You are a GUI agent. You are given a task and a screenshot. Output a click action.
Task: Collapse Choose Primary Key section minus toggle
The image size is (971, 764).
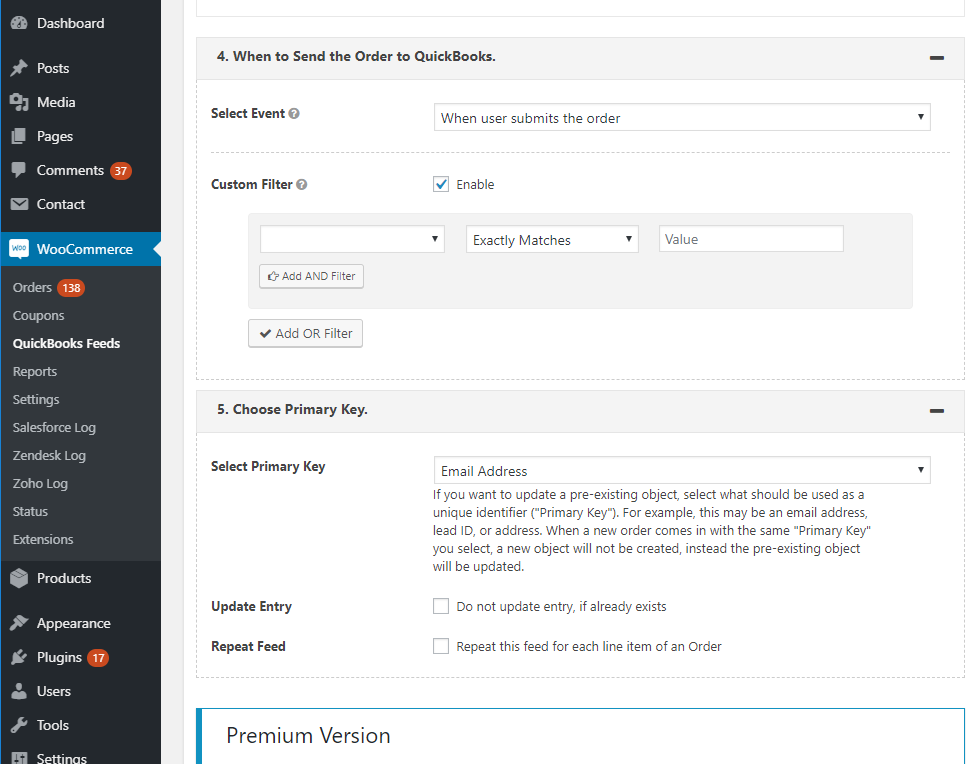[x=936, y=410]
